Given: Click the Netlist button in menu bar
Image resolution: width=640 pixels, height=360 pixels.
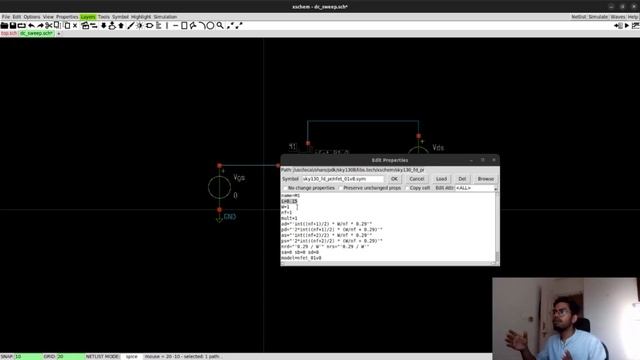Looking at the screenshot, I should point(578,17).
